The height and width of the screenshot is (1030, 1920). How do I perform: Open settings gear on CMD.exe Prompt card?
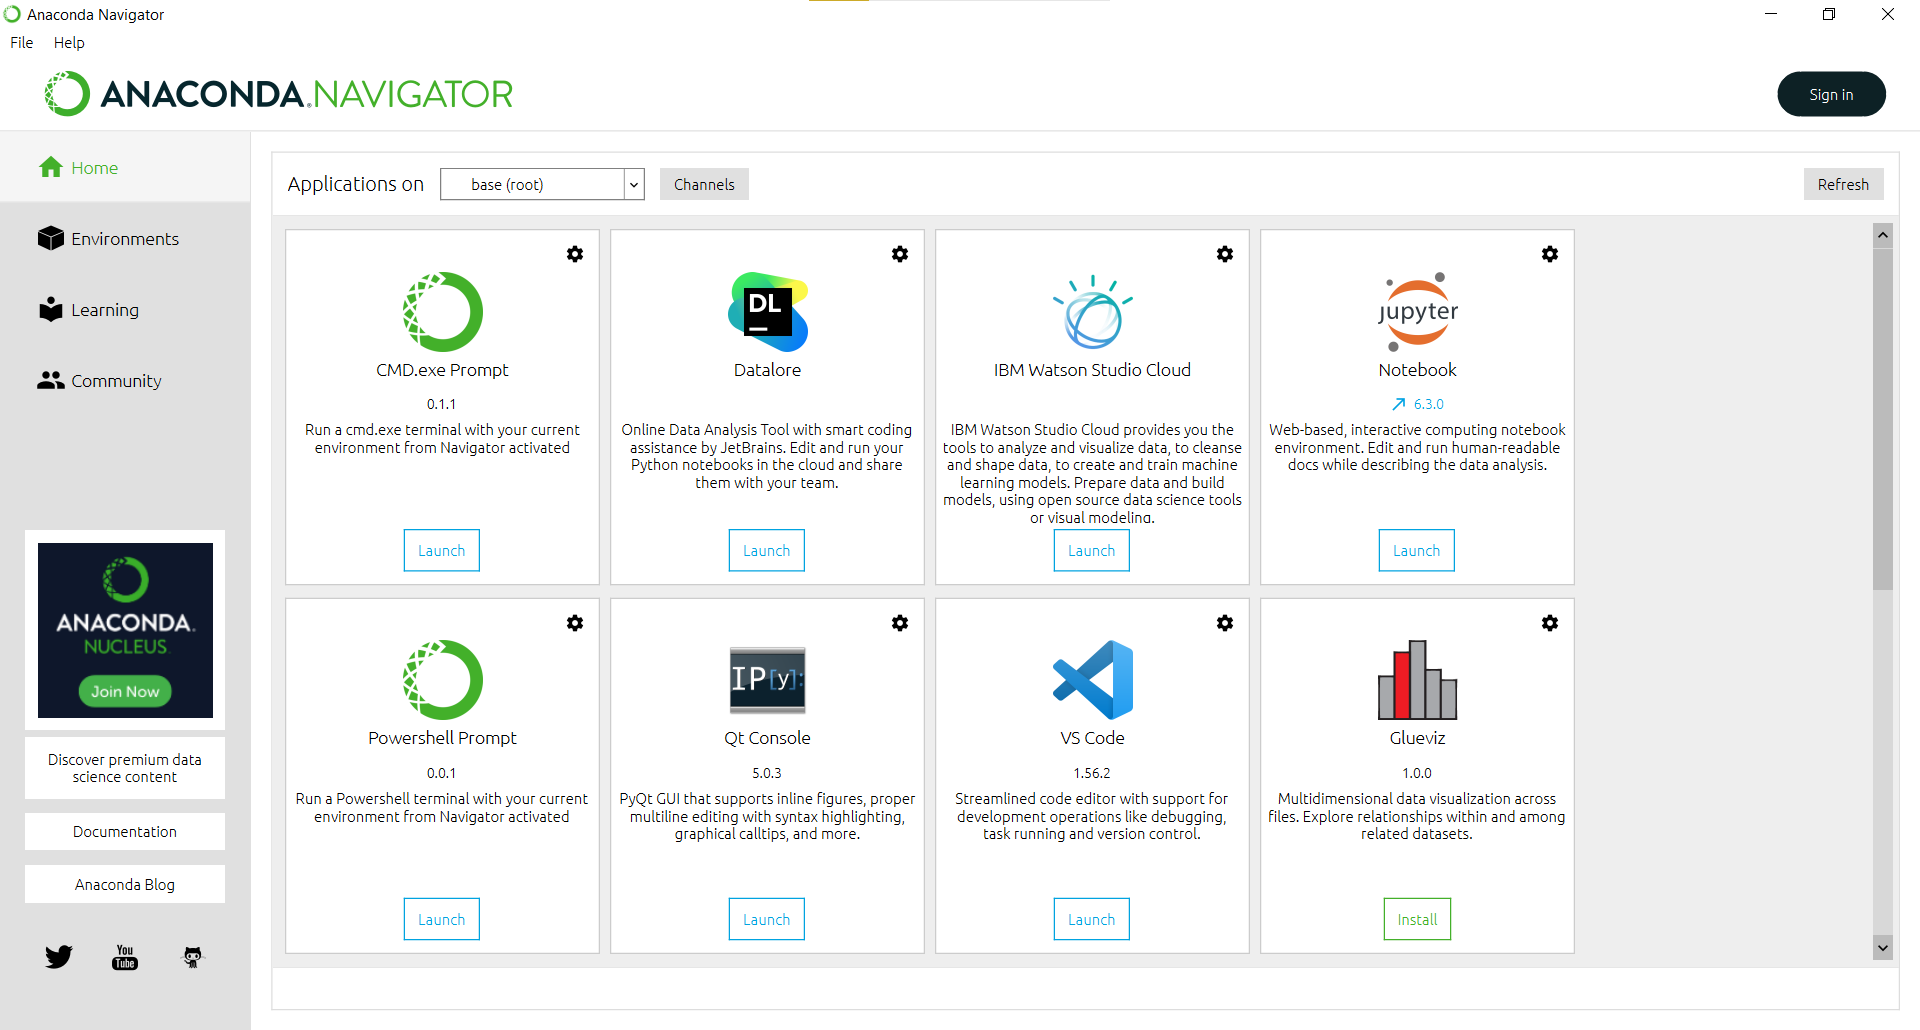click(x=575, y=254)
